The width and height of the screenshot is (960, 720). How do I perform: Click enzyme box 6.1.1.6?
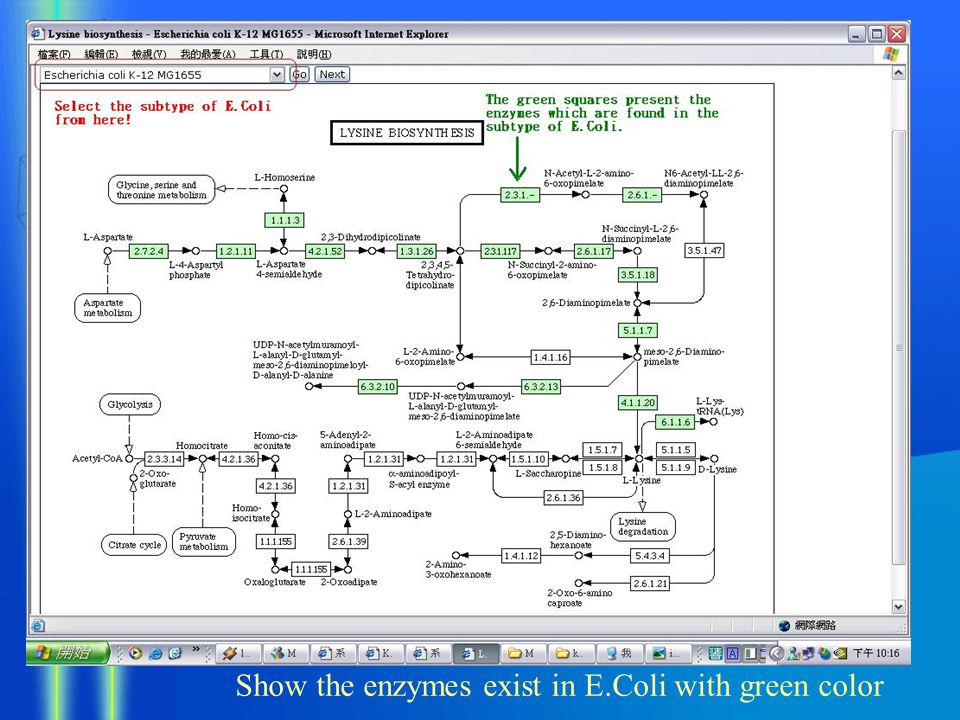click(675, 422)
